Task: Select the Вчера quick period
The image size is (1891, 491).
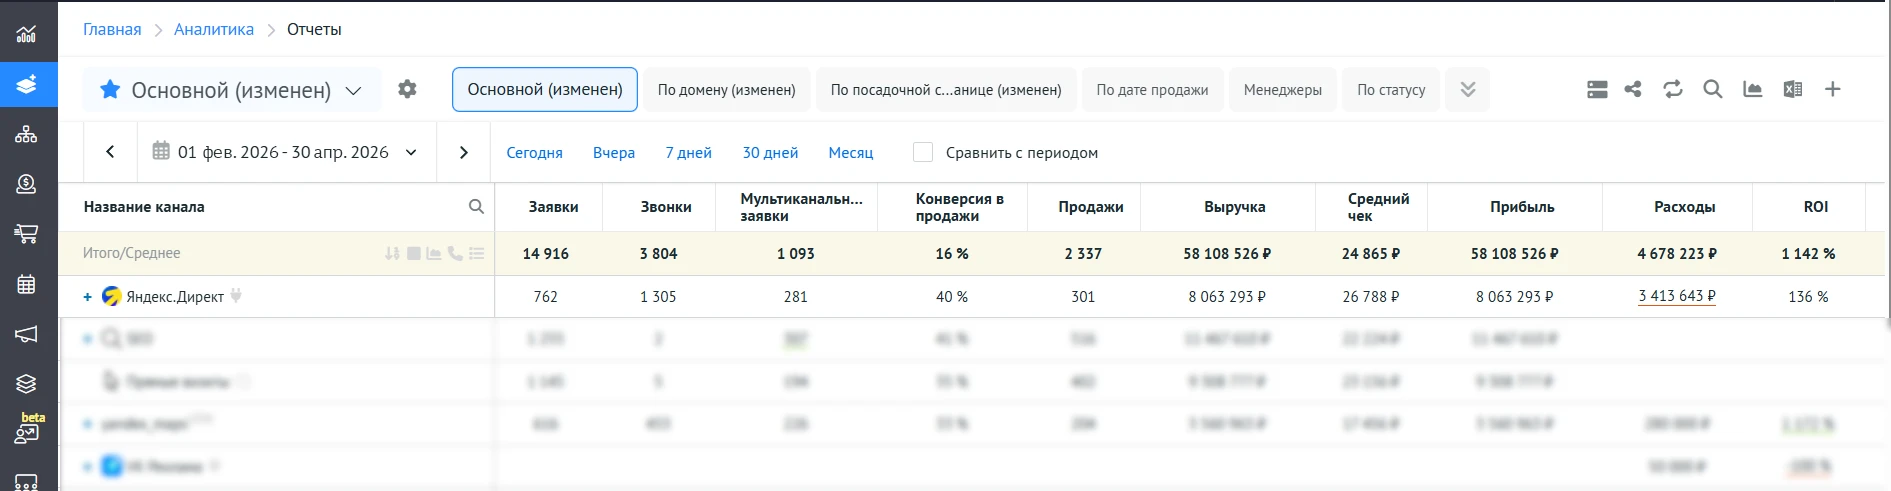Action: (x=614, y=152)
